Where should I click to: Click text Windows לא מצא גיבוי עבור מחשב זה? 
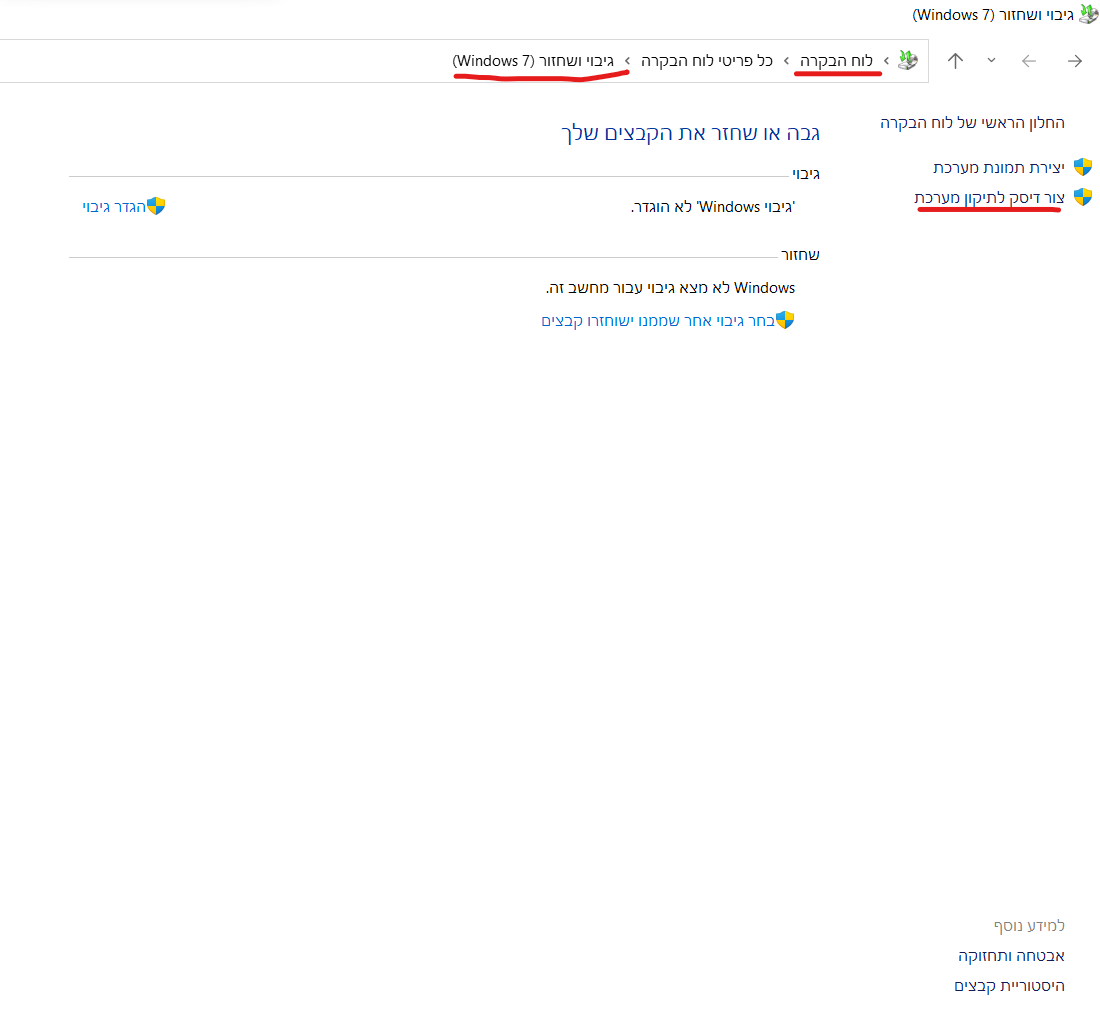point(670,288)
